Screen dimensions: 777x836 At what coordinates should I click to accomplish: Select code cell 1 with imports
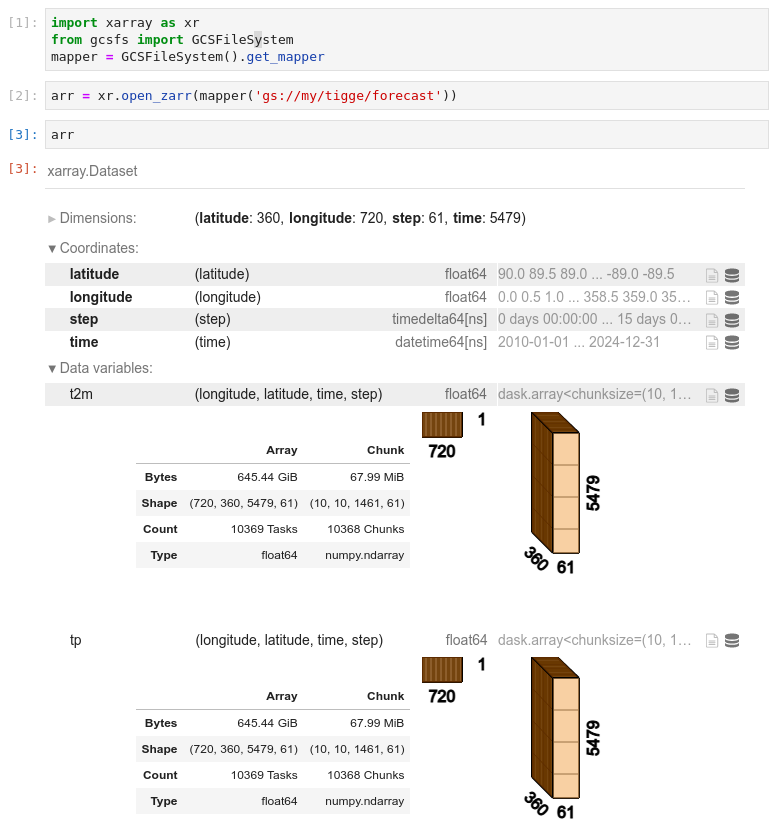click(x=406, y=39)
